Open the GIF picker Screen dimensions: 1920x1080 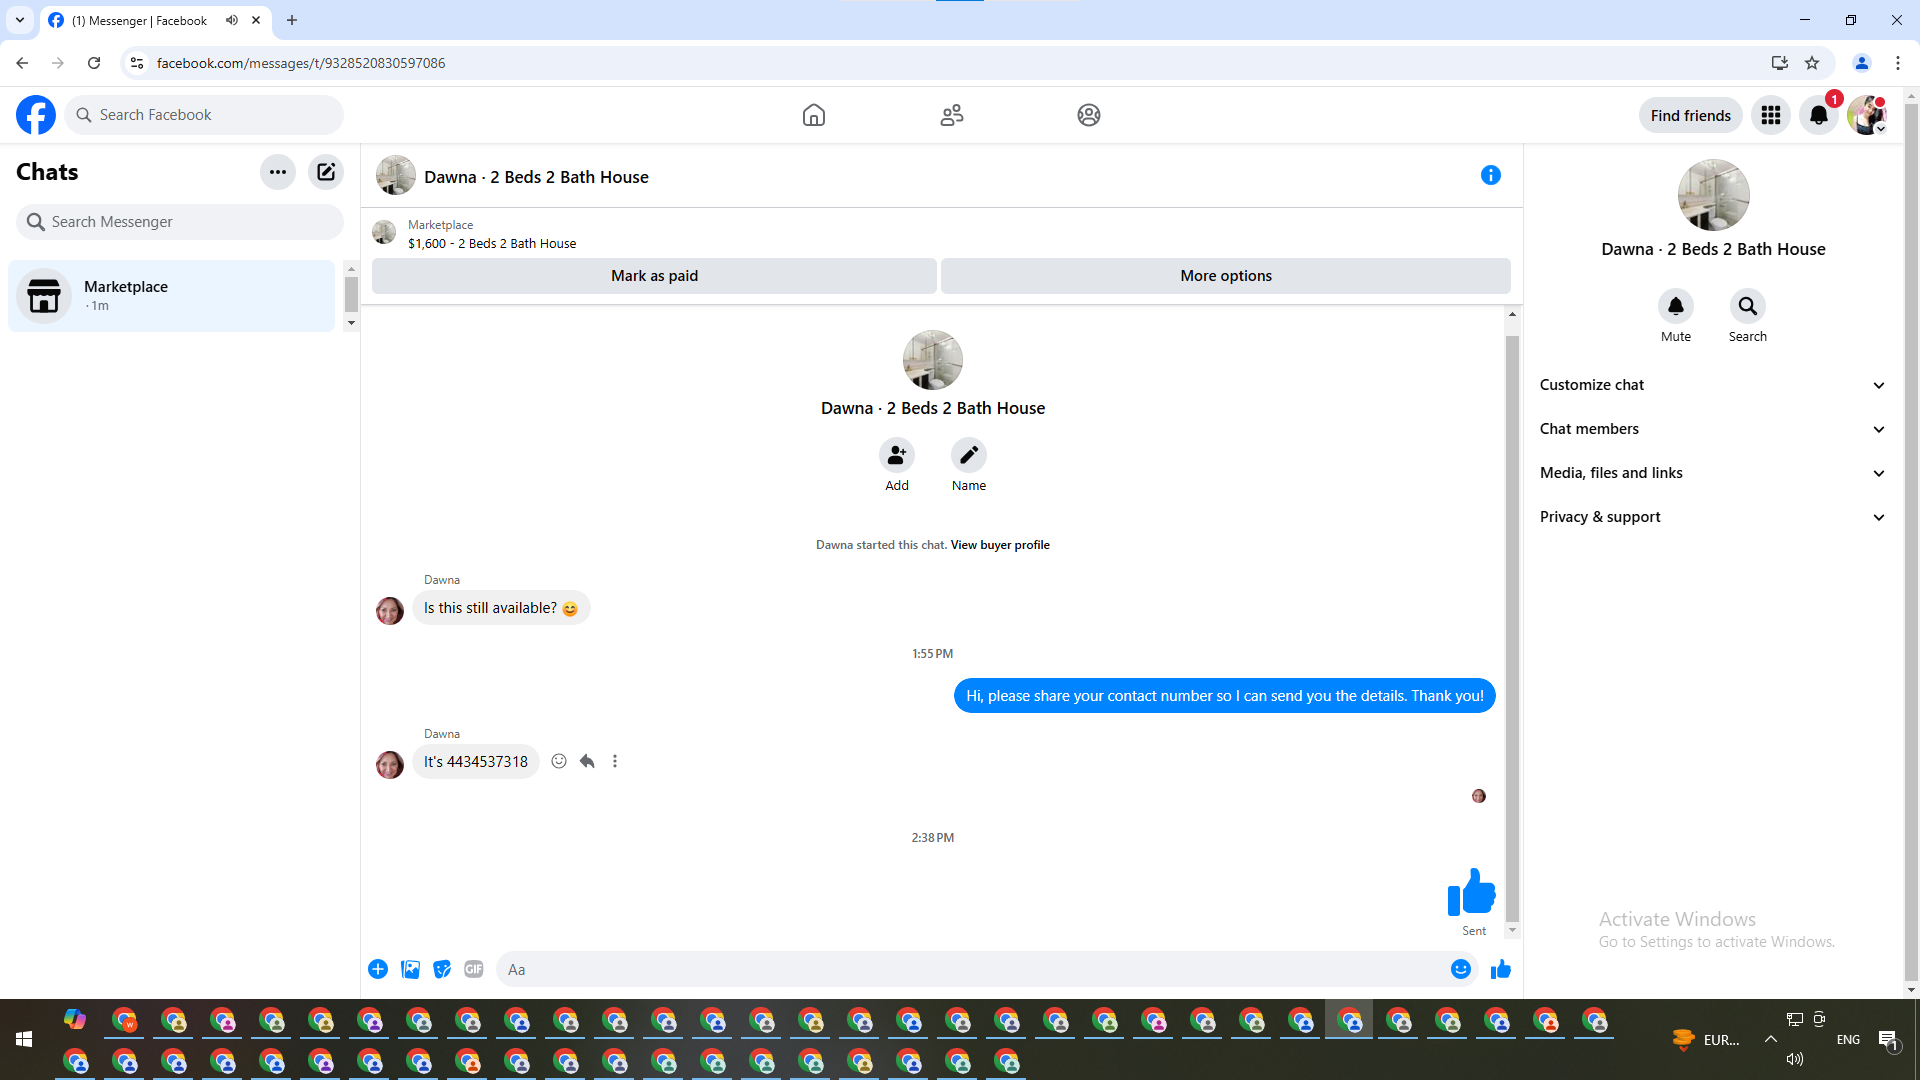(x=474, y=969)
